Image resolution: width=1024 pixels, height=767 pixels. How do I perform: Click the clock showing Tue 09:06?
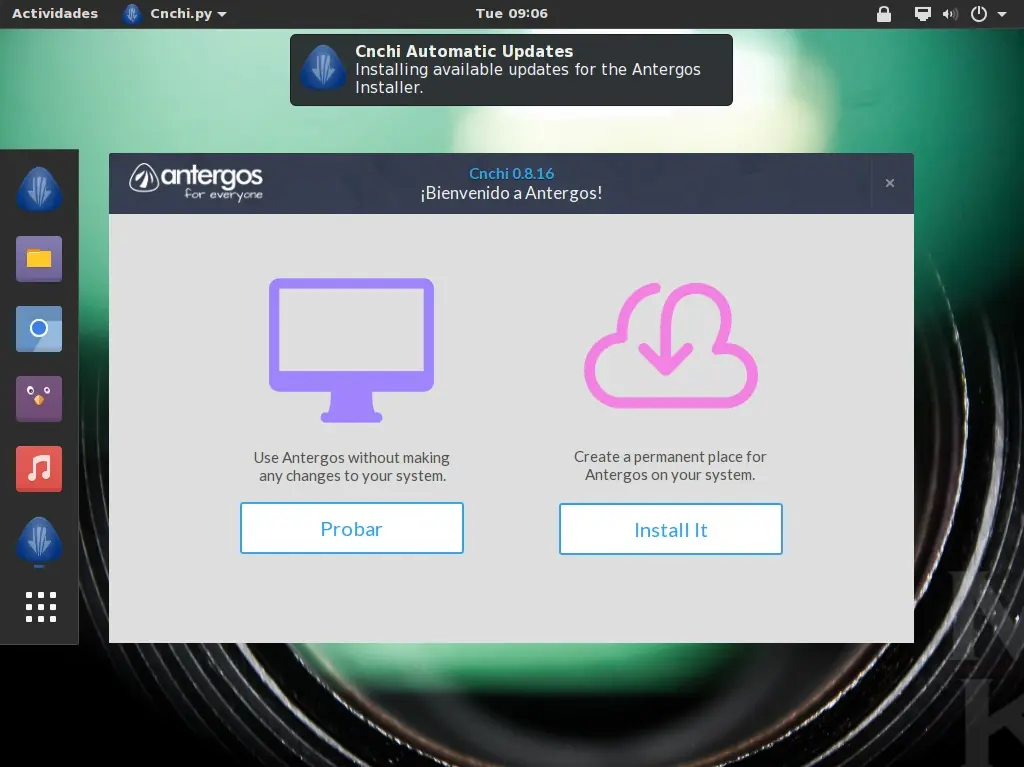tap(511, 13)
